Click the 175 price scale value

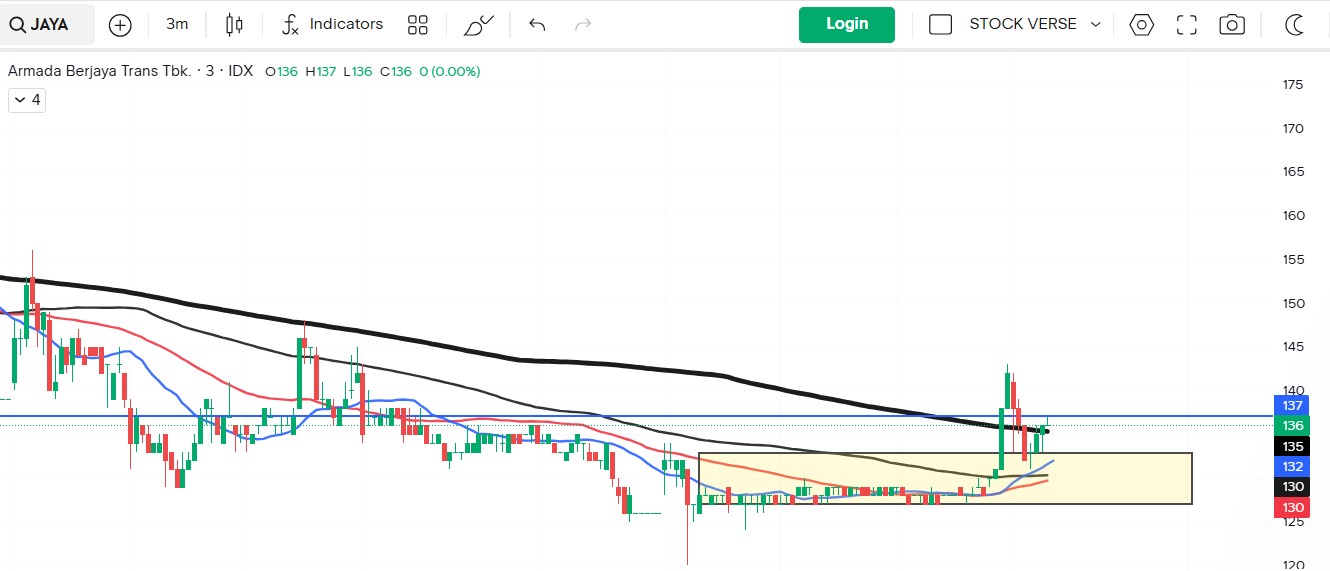1293,84
